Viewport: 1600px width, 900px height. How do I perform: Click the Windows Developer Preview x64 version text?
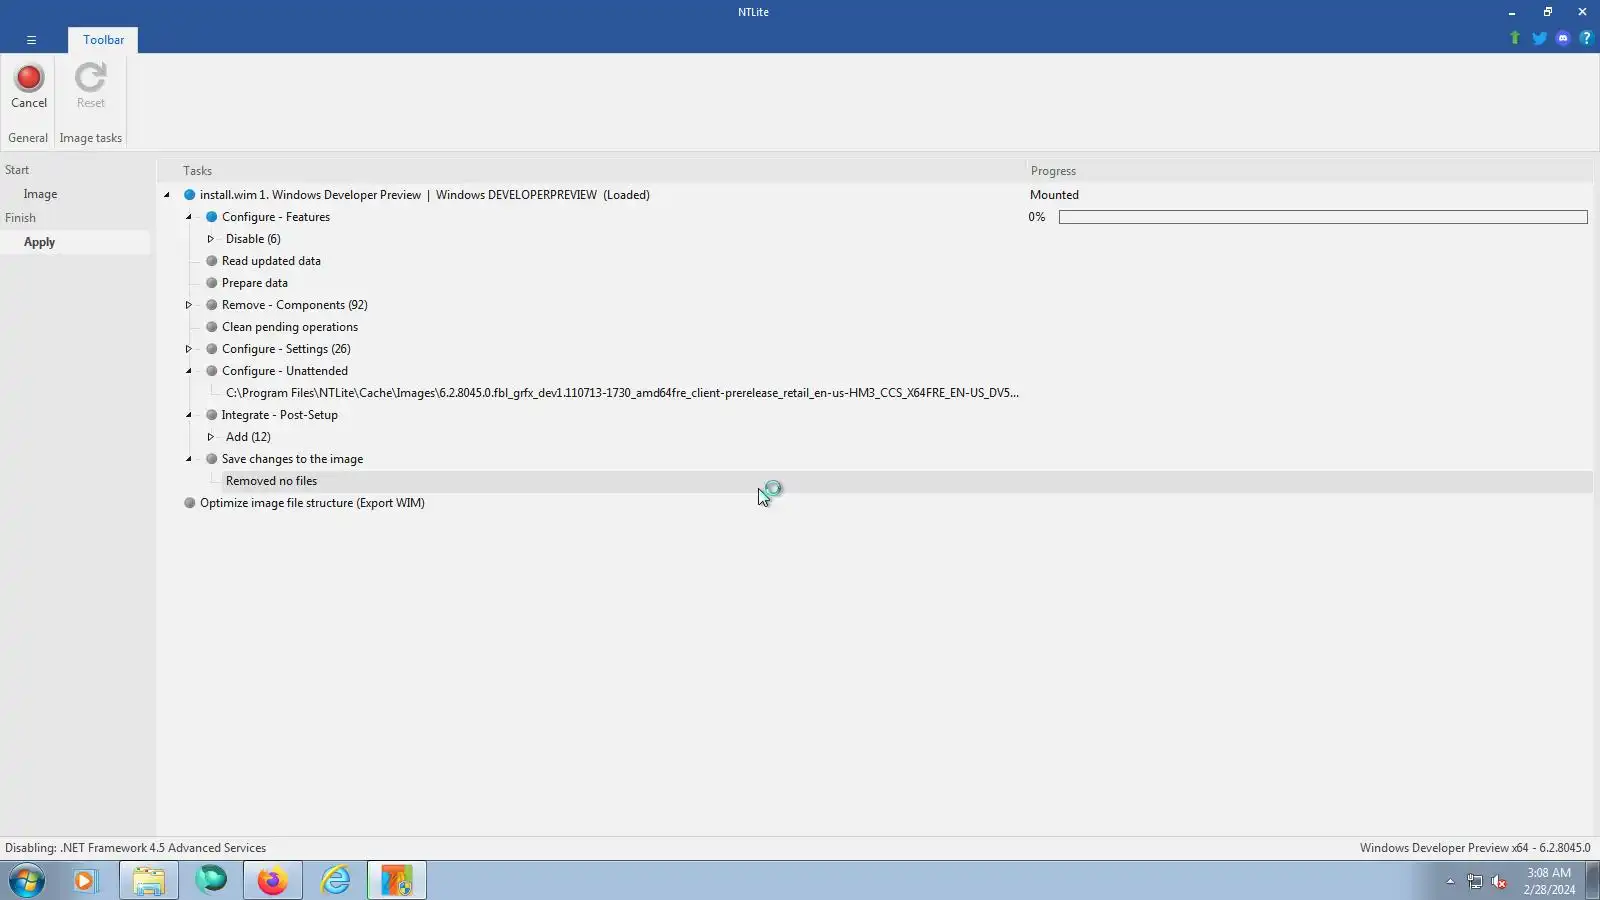coord(1475,848)
